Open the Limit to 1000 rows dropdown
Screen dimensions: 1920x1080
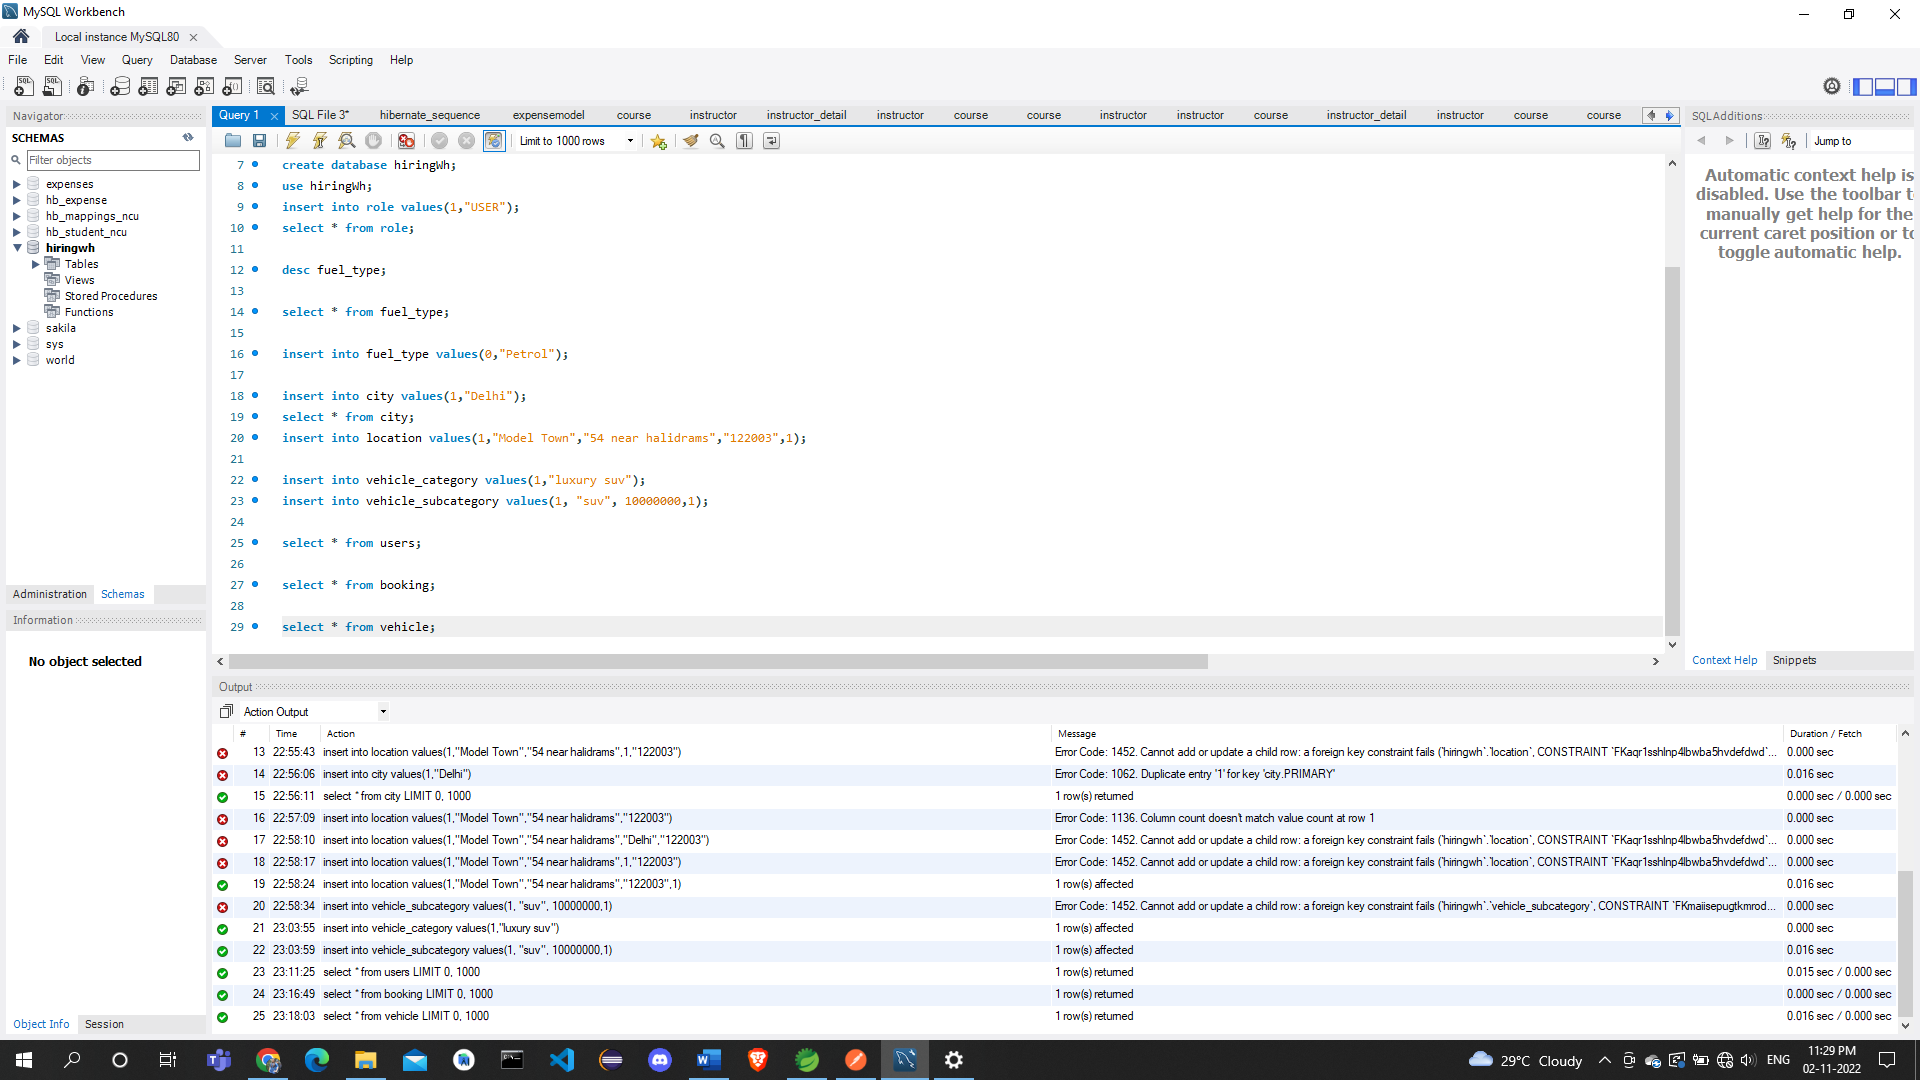pyautogui.click(x=629, y=141)
